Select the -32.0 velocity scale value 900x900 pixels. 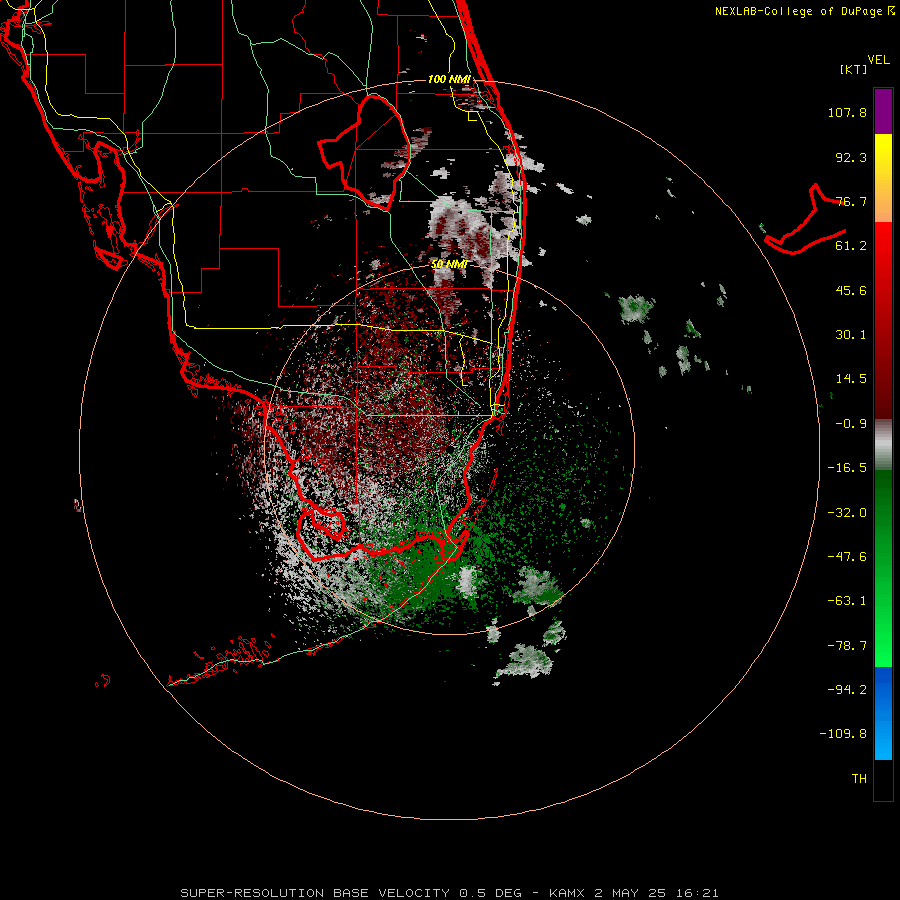pyautogui.click(x=847, y=513)
